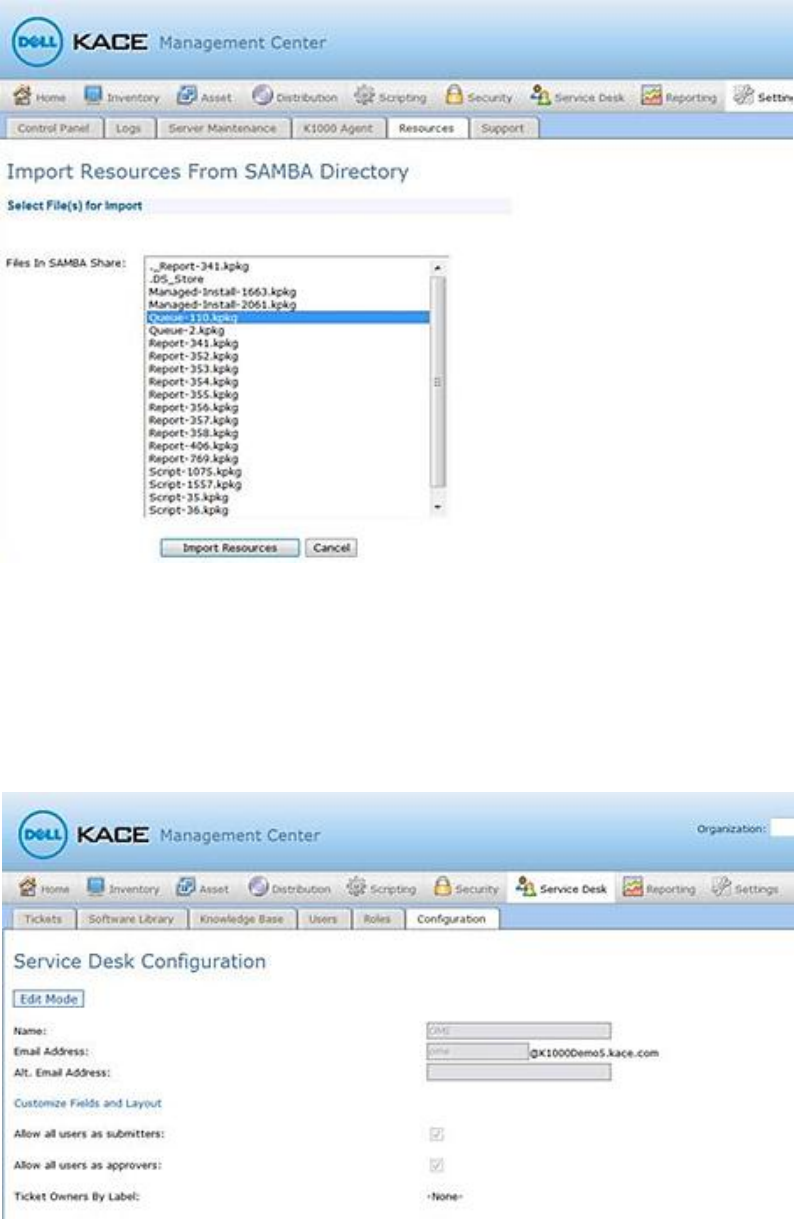The image size is (794, 1219).
Task: Select Report-352.kpkg in the list
Action: click(288, 354)
